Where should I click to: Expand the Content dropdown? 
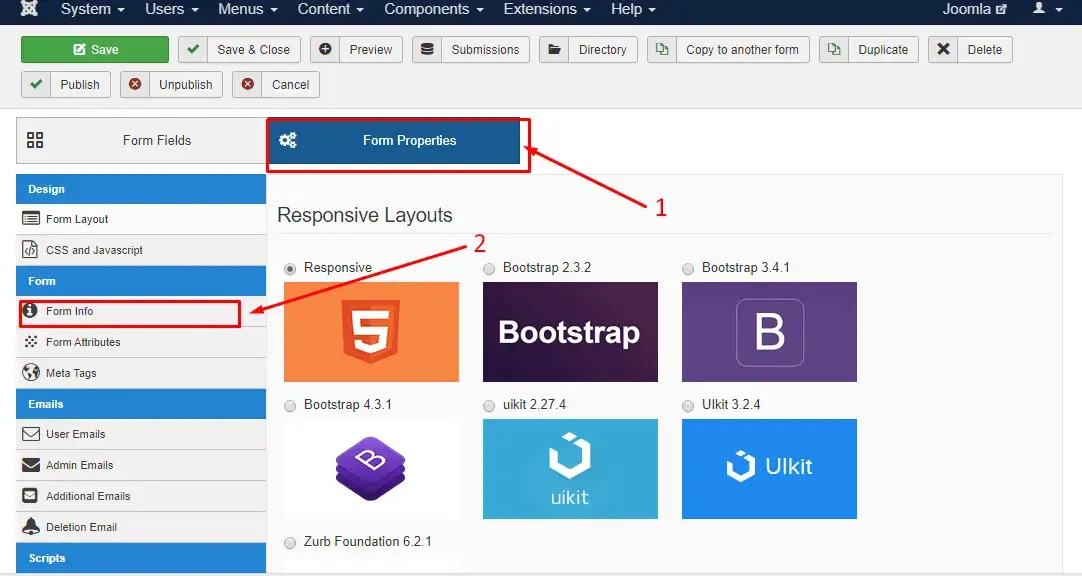(331, 9)
